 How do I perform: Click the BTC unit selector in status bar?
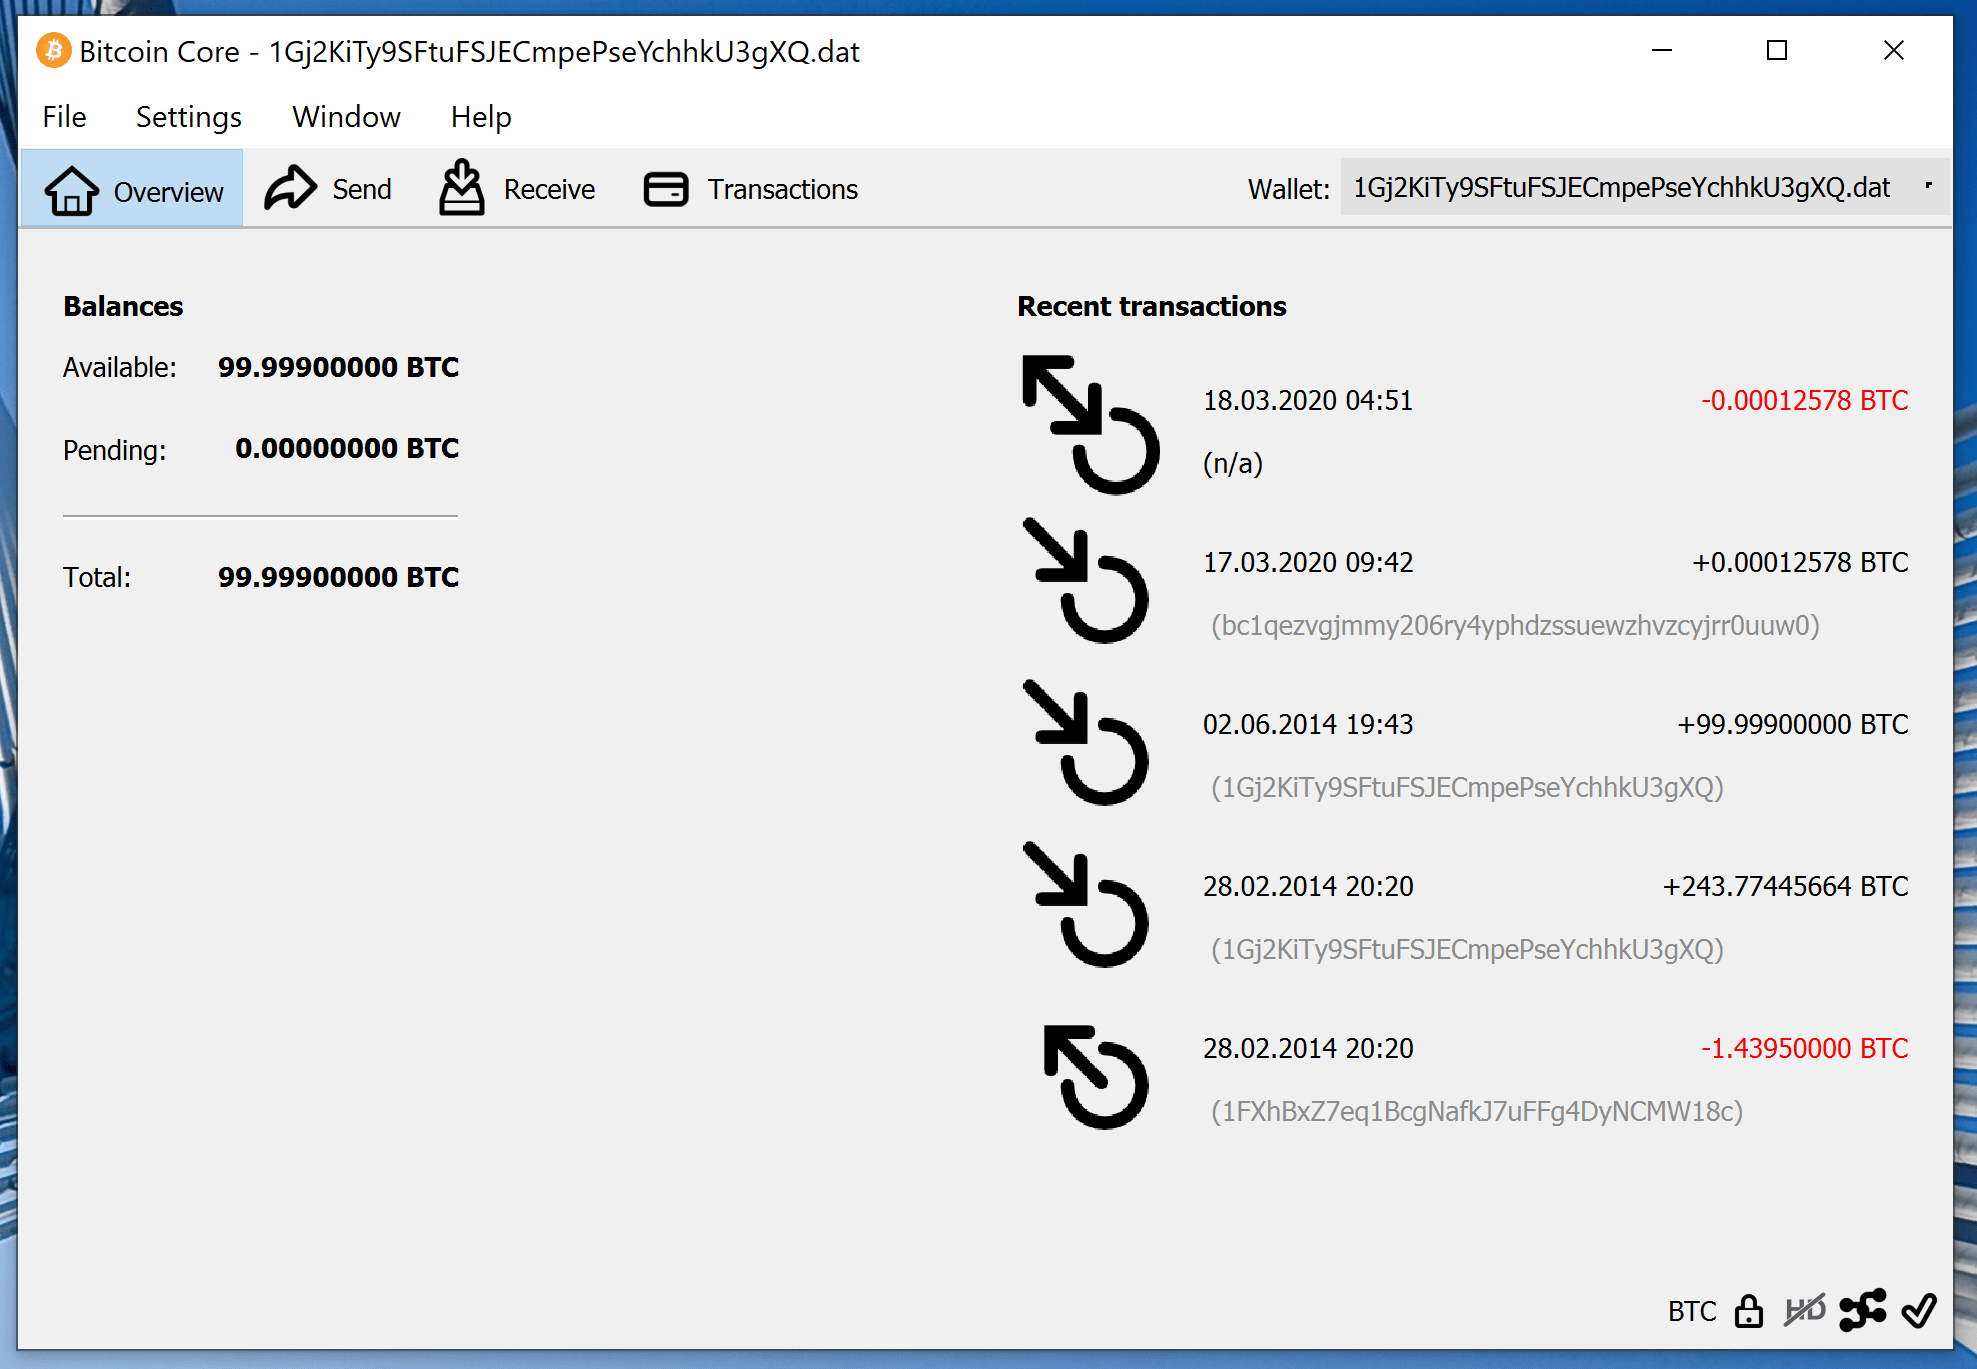click(x=1692, y=1311)
